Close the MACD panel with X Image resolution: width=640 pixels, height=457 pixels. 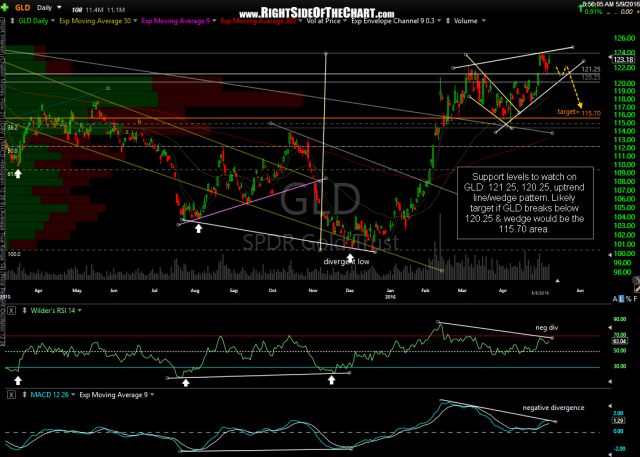point(11,395)
